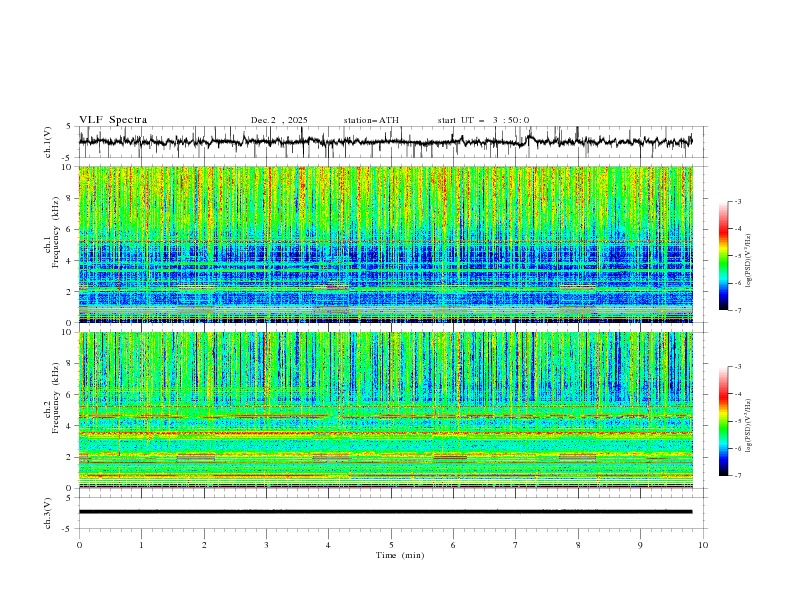
Task: Click the lower PSD color scale bar
Action: (723, 421)
